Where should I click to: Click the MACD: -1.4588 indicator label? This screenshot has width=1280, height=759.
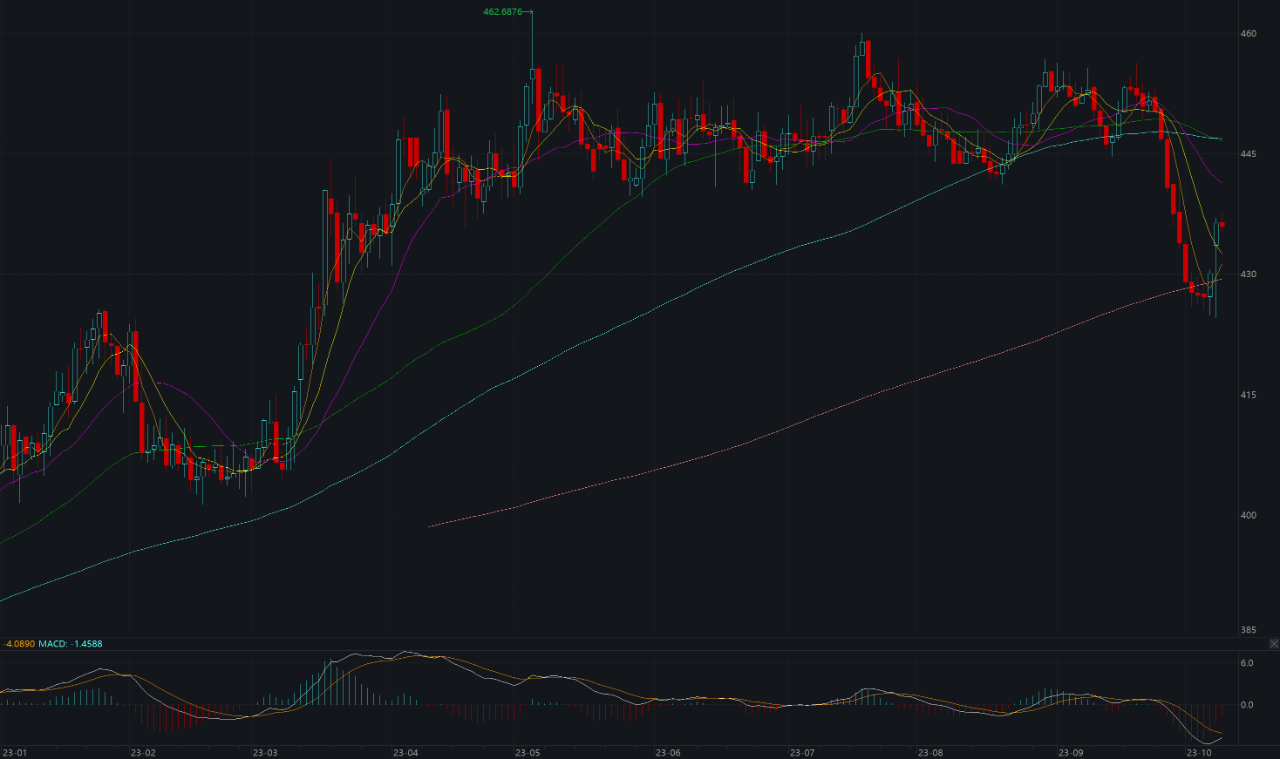pos(70,644)
